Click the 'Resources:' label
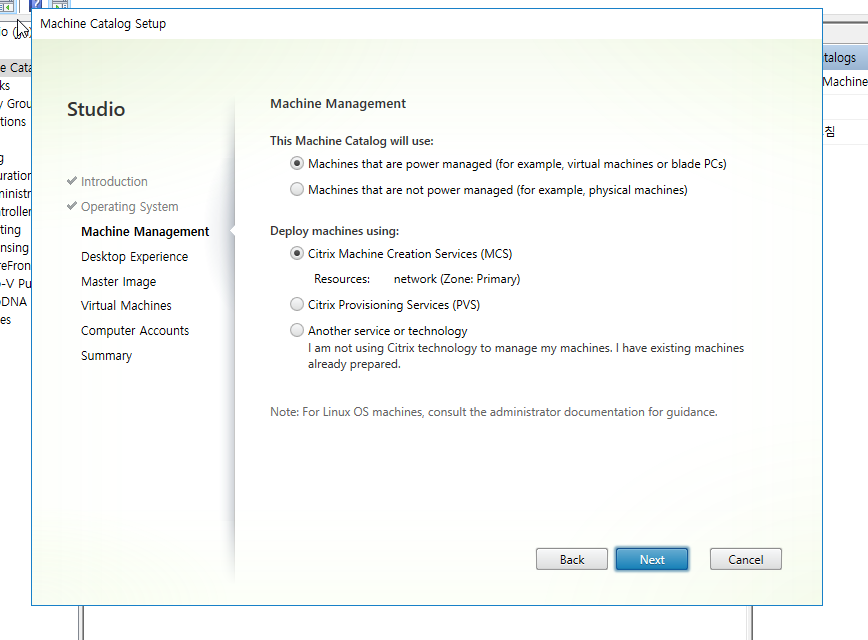The image size is (868, 640). click(342, 279)
